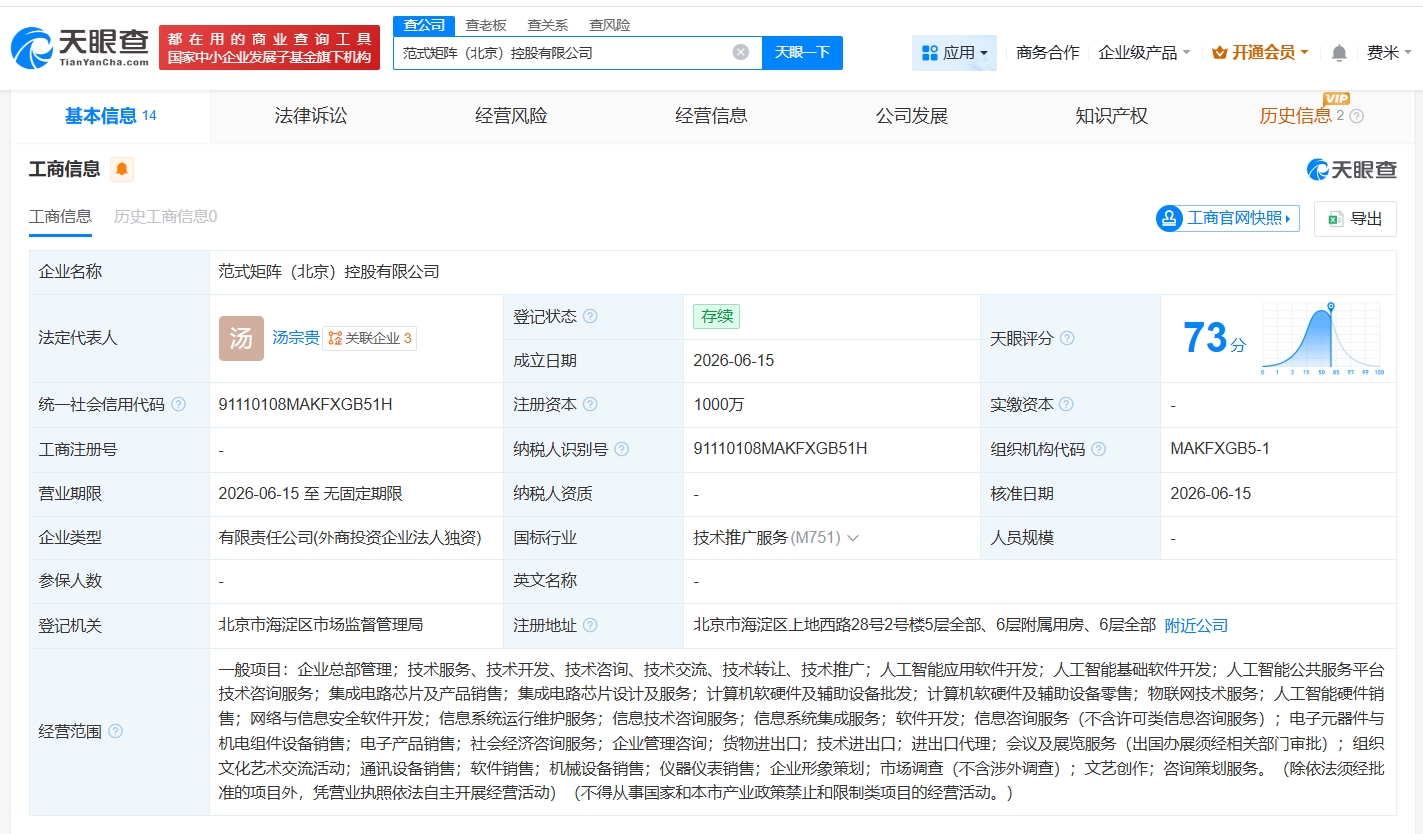This screenshot has height=834, width=1423.
Task: Expand the 技术推广服务 industry chevron
Action: [853, 537]
